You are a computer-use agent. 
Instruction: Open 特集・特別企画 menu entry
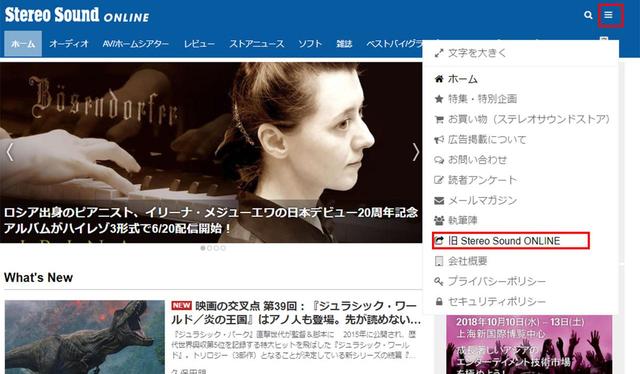[x=482, y=99]
